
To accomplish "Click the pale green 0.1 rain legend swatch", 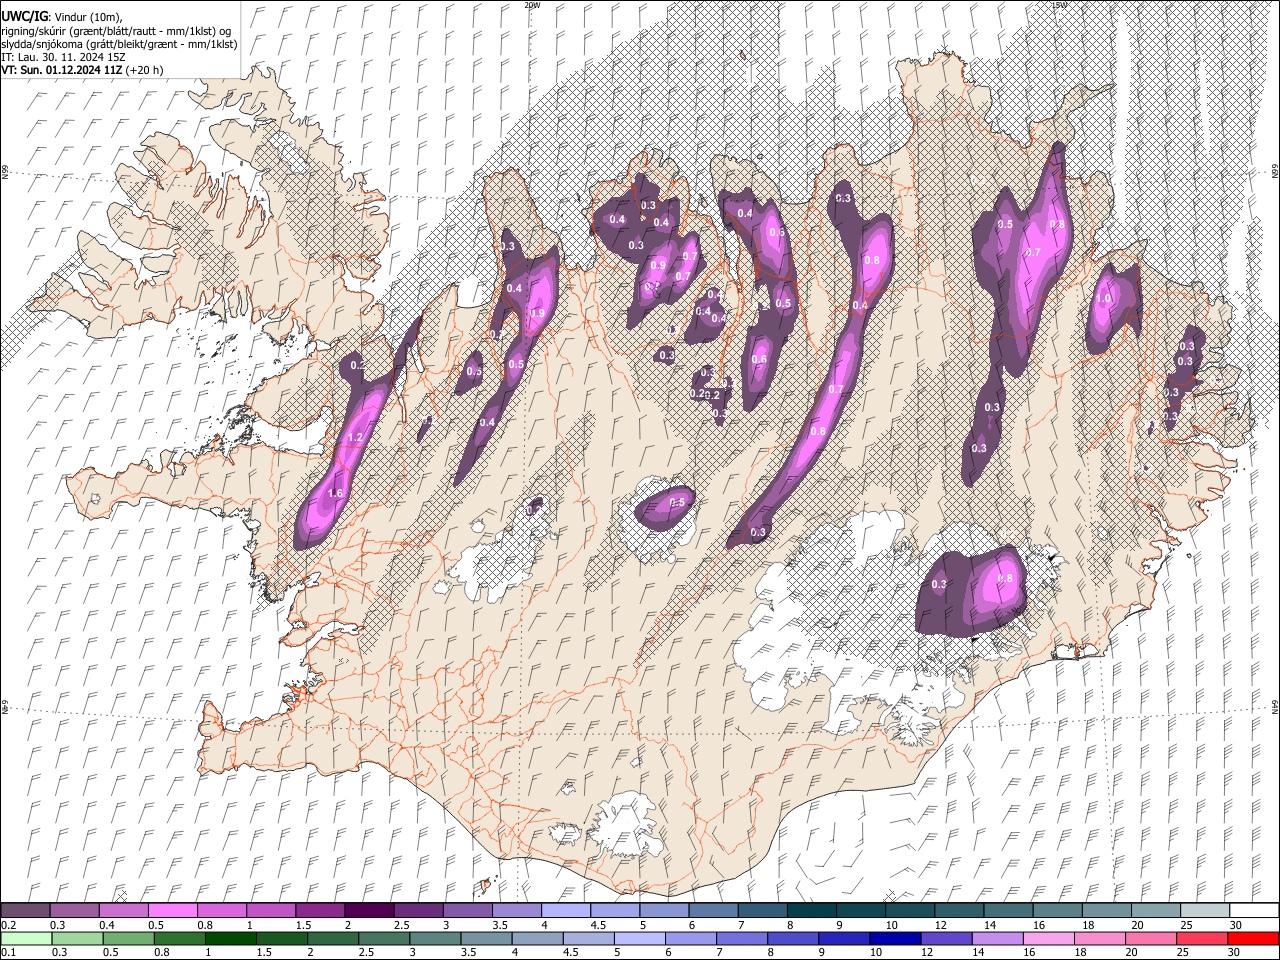I will [x=25, y=938].
